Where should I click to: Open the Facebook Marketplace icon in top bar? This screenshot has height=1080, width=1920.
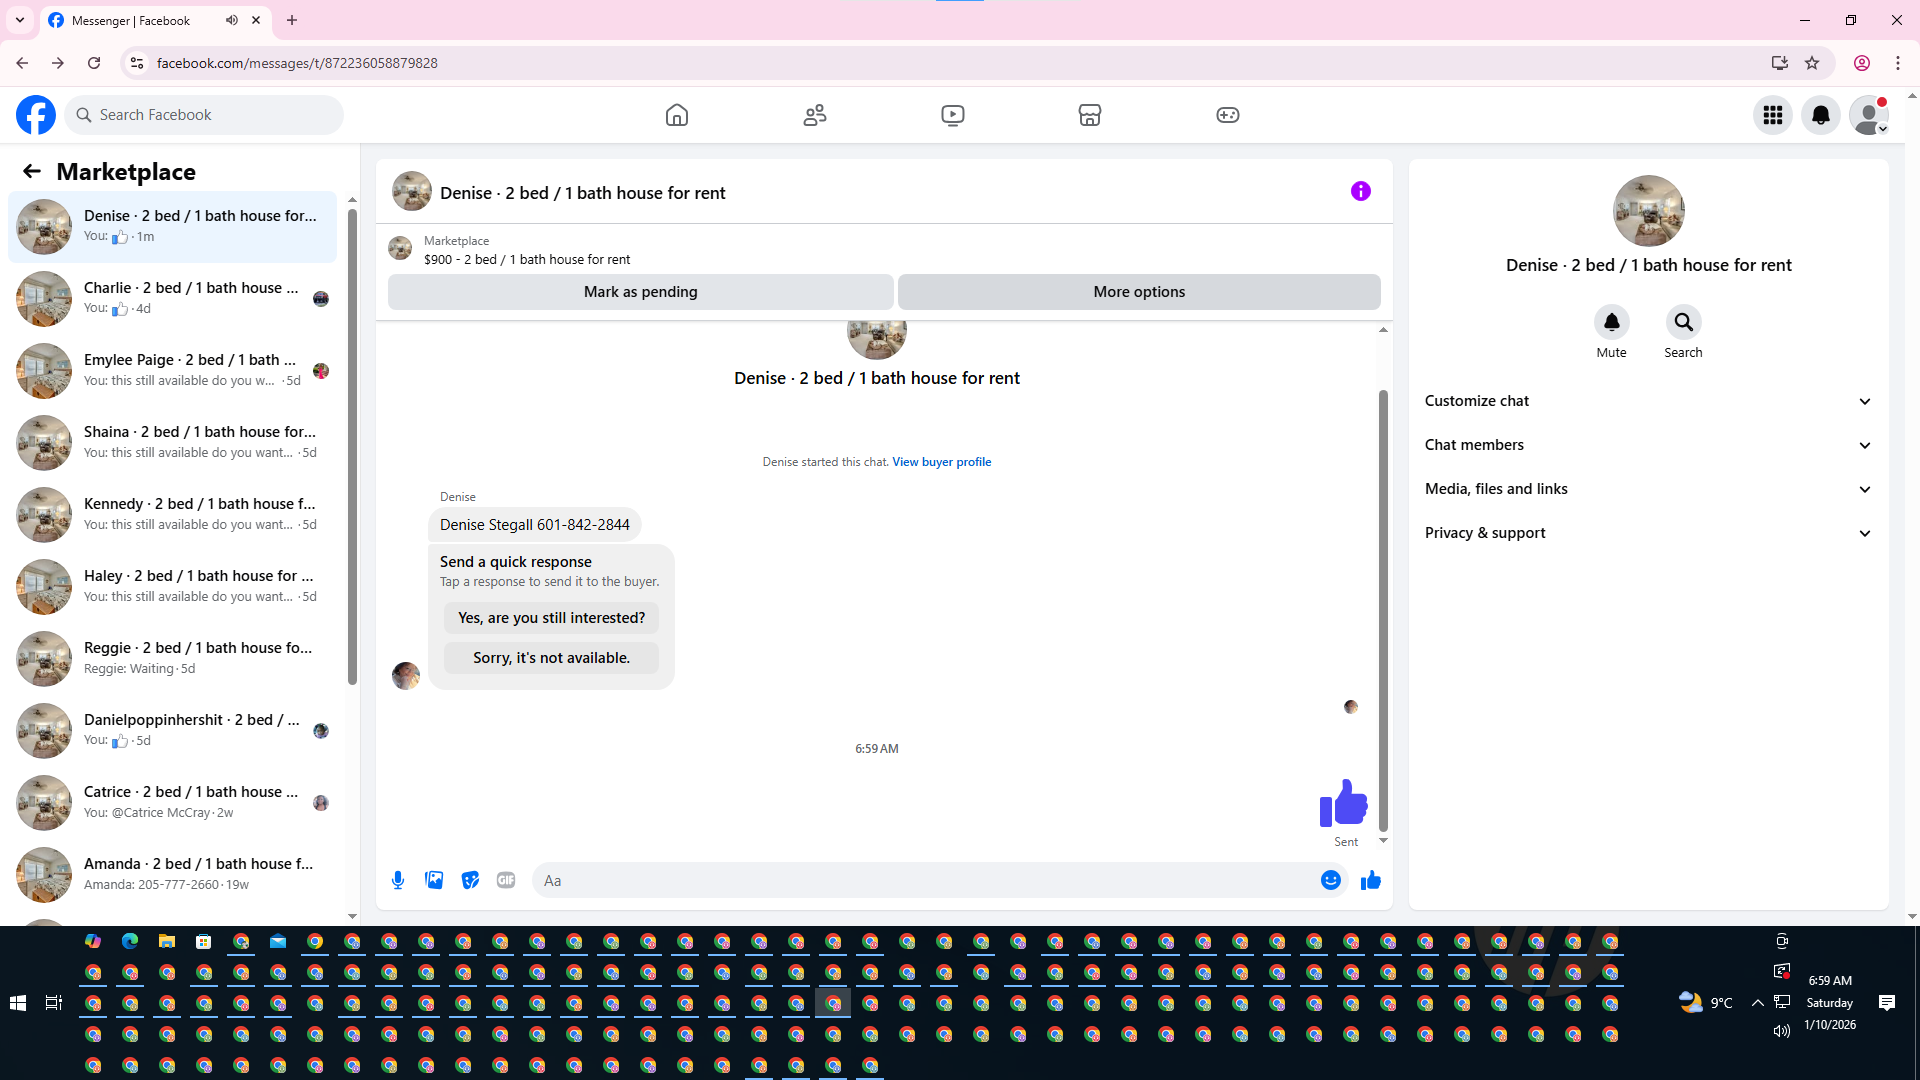pyautogui.click(x=1089, y=115)
